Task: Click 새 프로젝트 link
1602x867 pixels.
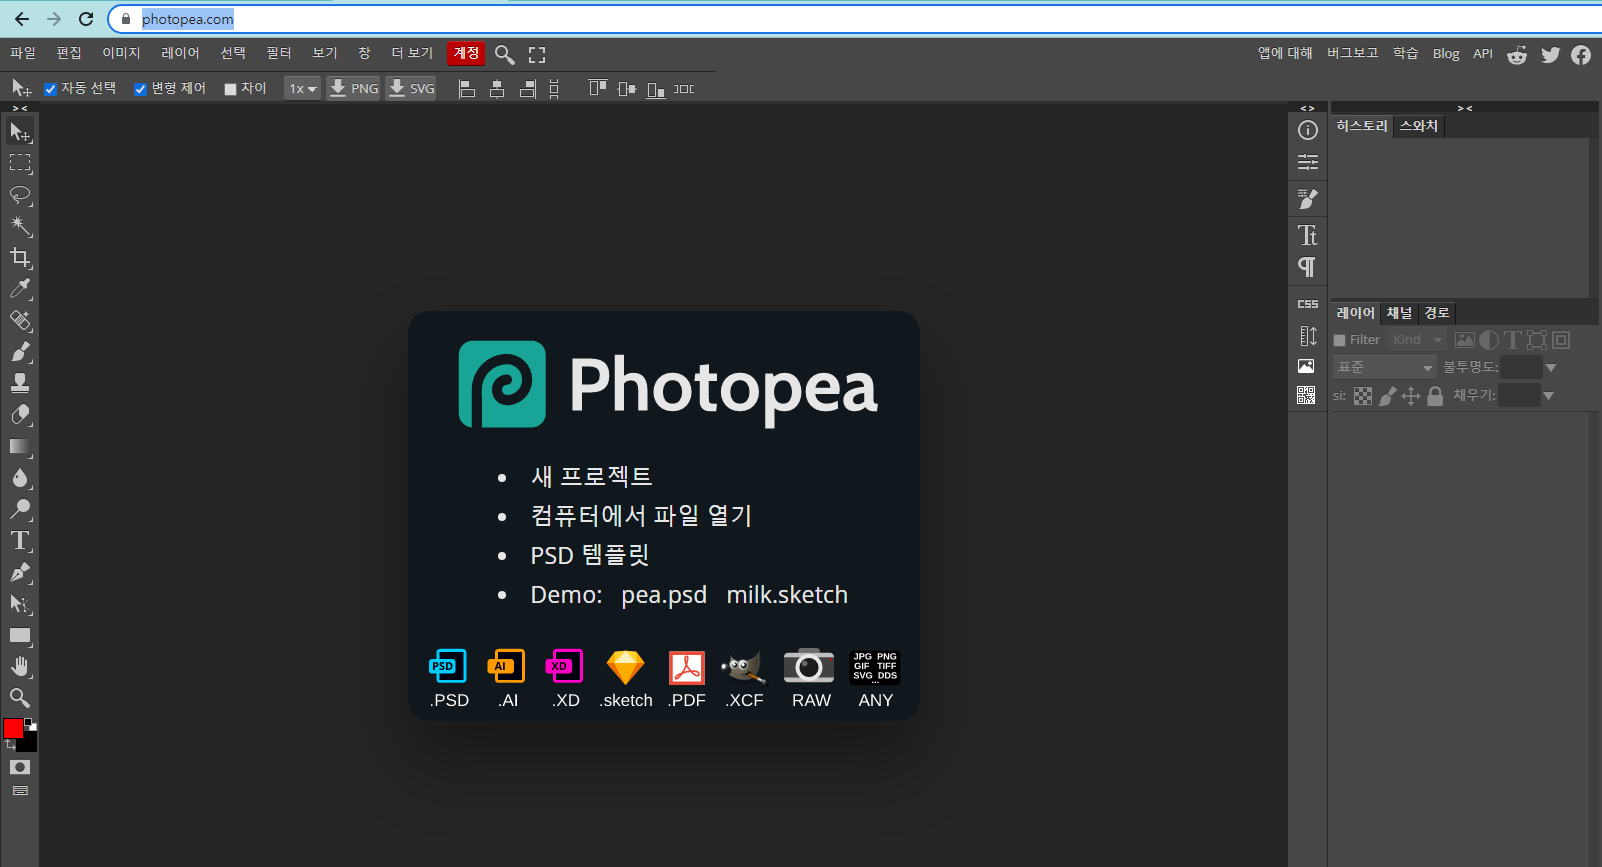Action: (592, 476)
